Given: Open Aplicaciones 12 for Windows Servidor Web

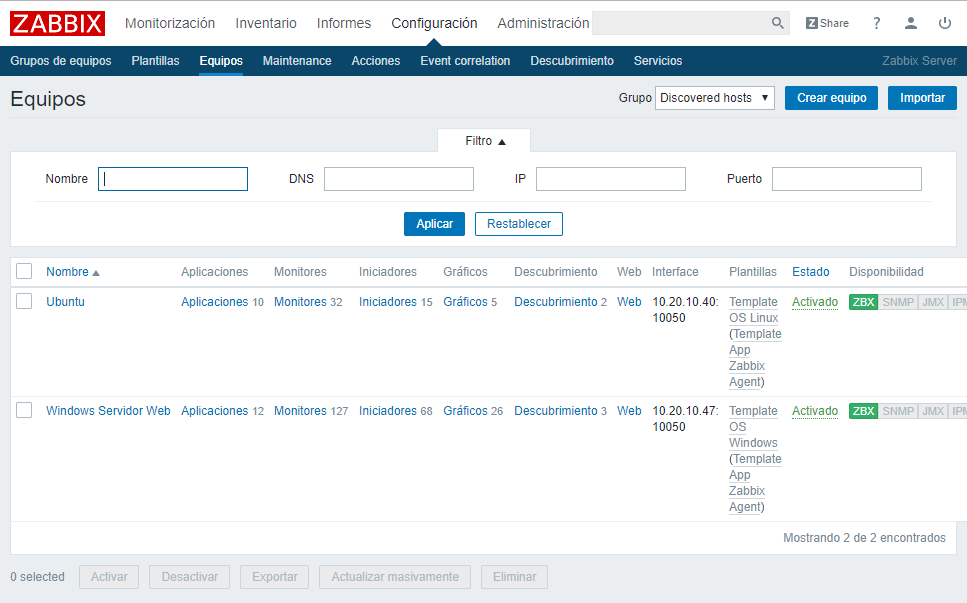Looking at the screenshot, I should pos(215,411).
